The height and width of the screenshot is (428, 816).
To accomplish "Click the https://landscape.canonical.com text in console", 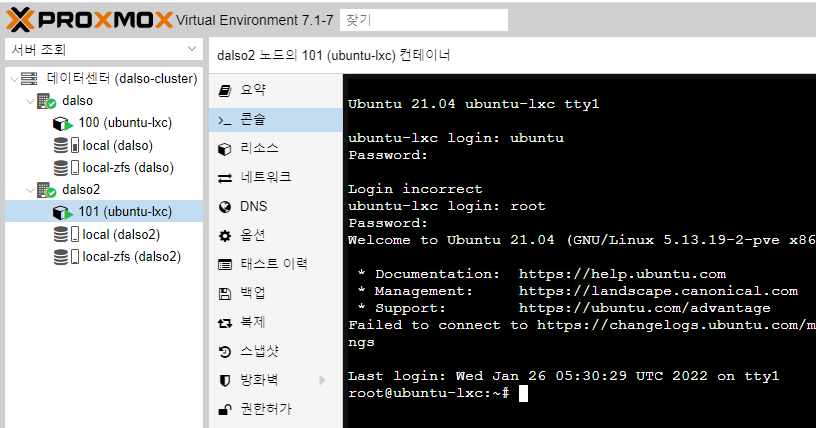I will (658, 291).
